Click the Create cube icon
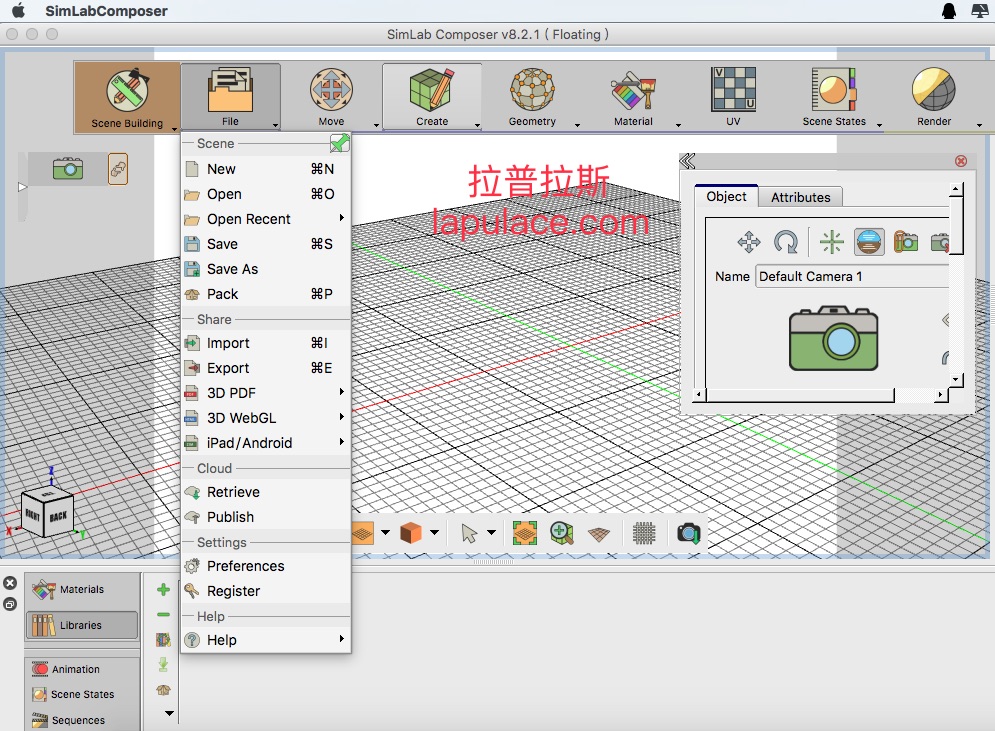Image resolution: width=995 pixels, height=731 pixels. coord(432,89)
